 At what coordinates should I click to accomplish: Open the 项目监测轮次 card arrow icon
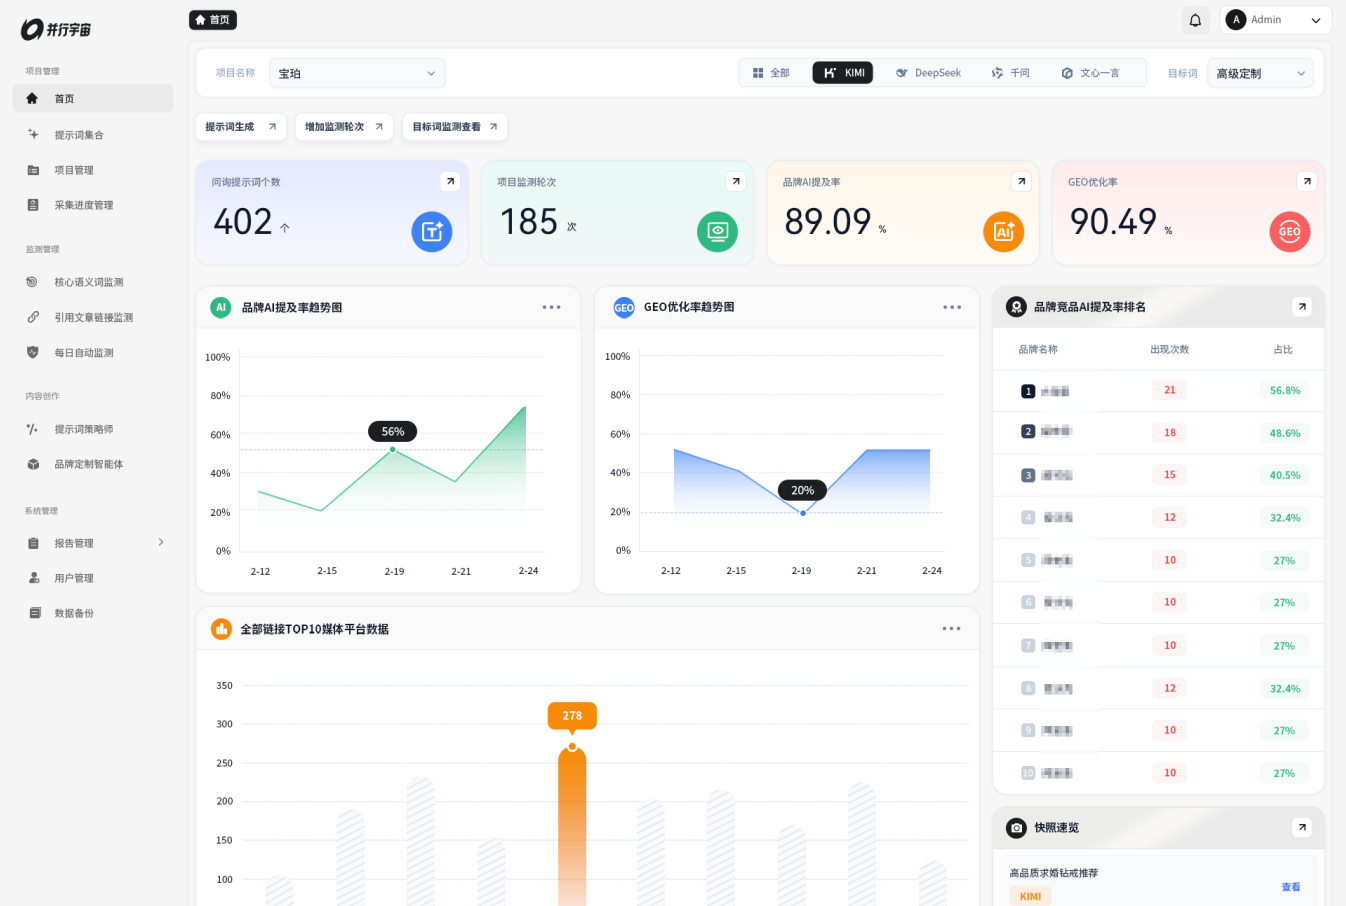coord(736,181)
